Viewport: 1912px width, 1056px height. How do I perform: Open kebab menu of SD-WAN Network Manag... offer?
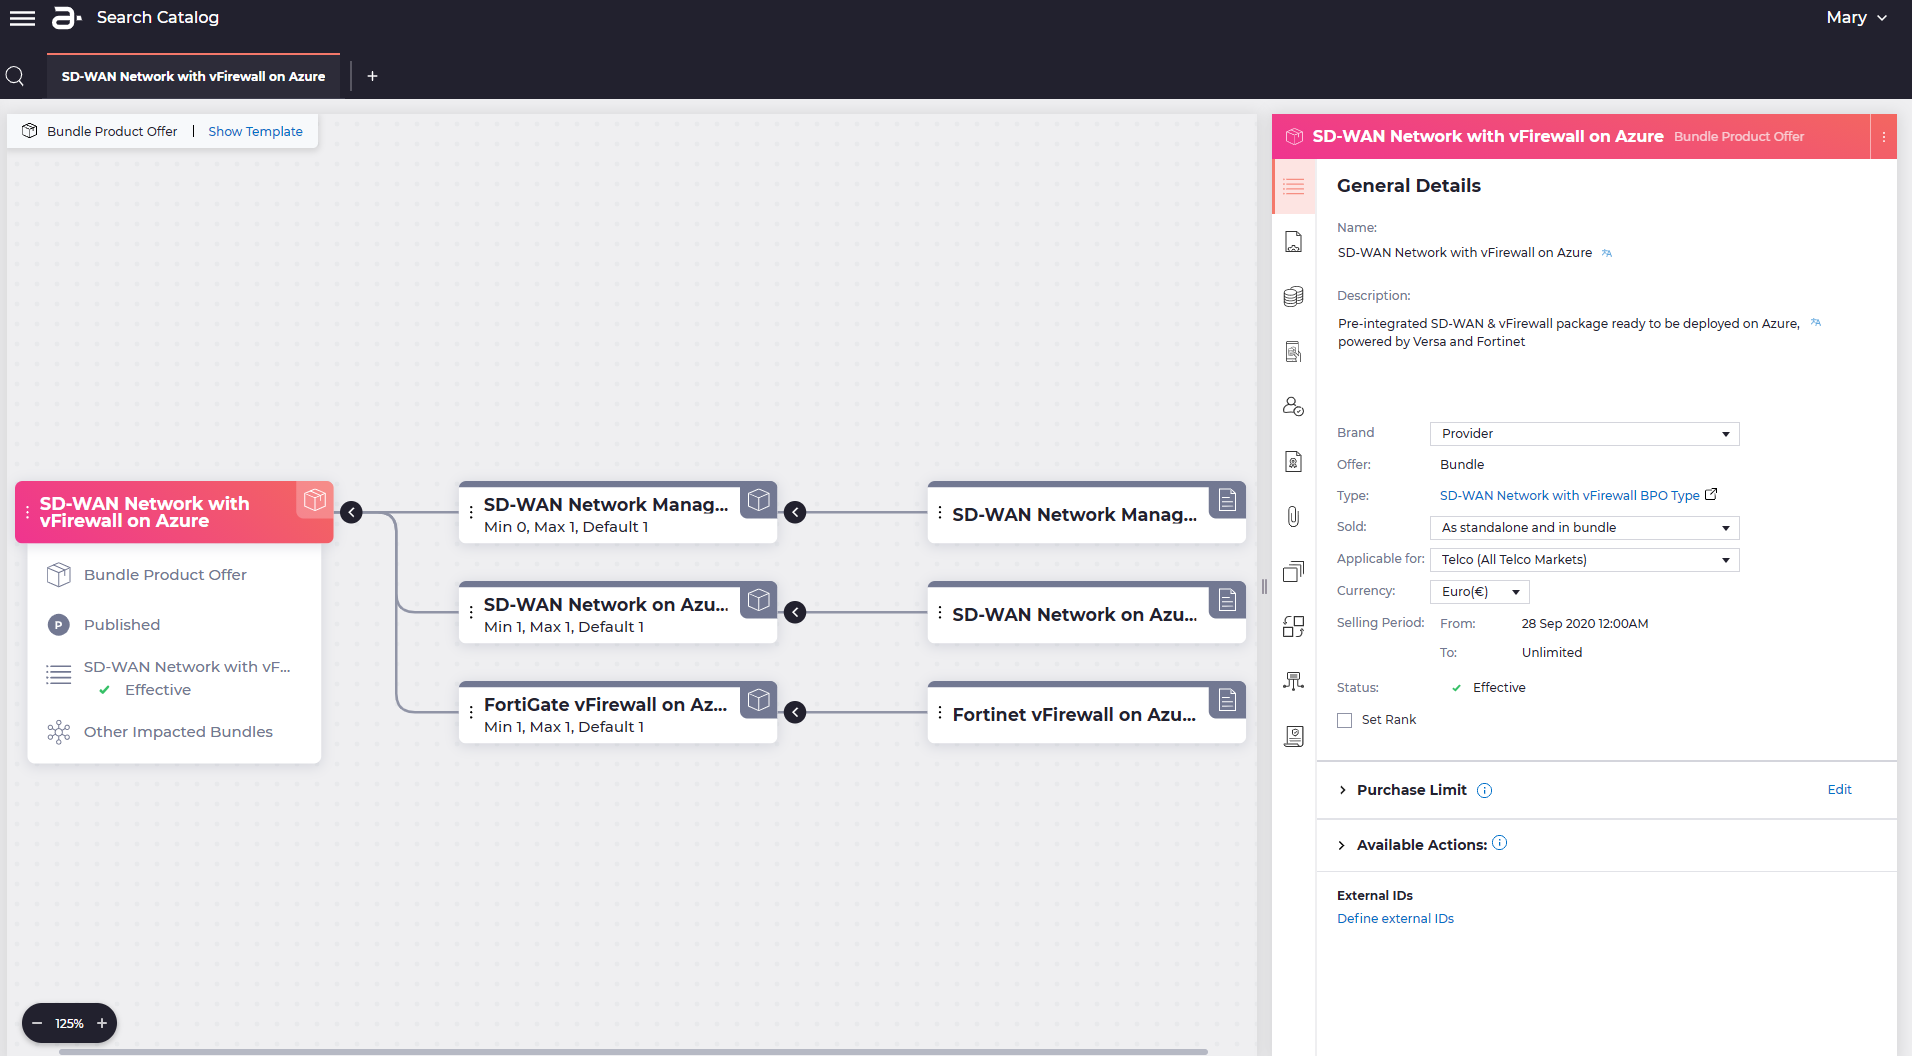pyautogui.click(x=471, y=512)
